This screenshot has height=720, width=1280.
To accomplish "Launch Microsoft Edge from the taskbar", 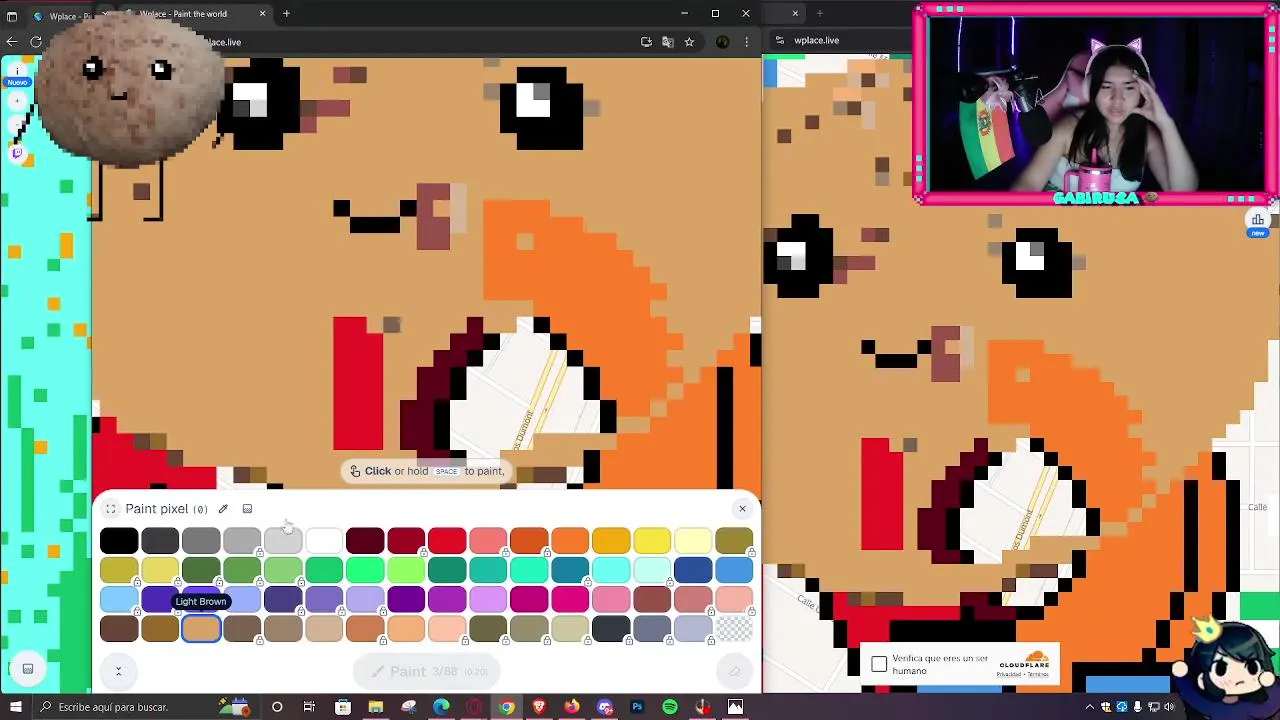I will (x=441, y=707).
